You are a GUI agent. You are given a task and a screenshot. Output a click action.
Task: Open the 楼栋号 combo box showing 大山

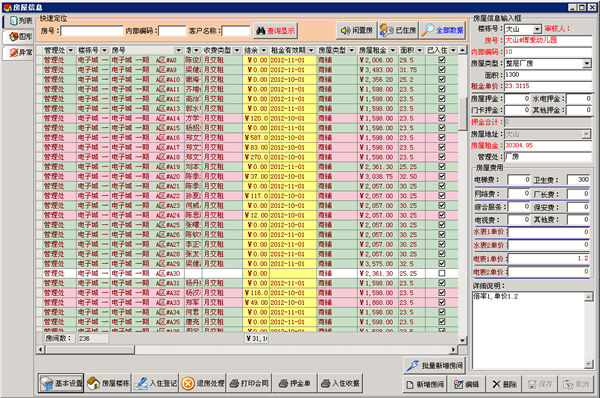point(537,29)
